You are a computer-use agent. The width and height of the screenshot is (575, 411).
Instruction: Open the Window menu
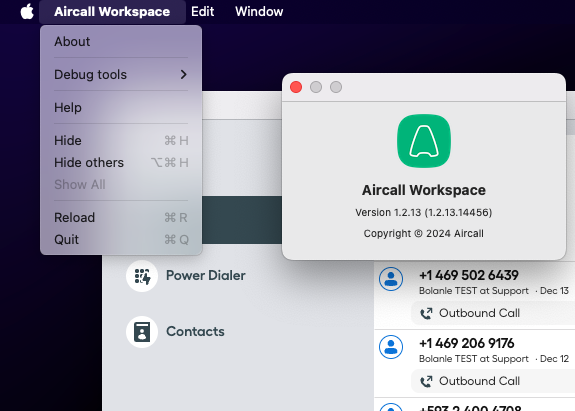tap(259, 11)
